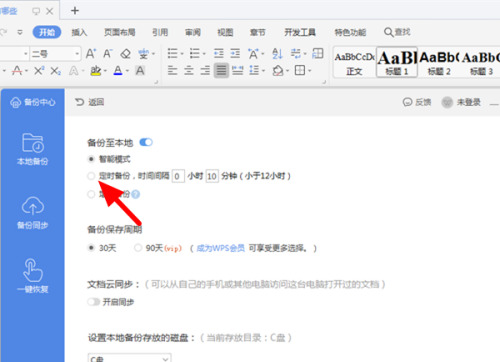Click the Chinese layout icon

click(253, 53)
